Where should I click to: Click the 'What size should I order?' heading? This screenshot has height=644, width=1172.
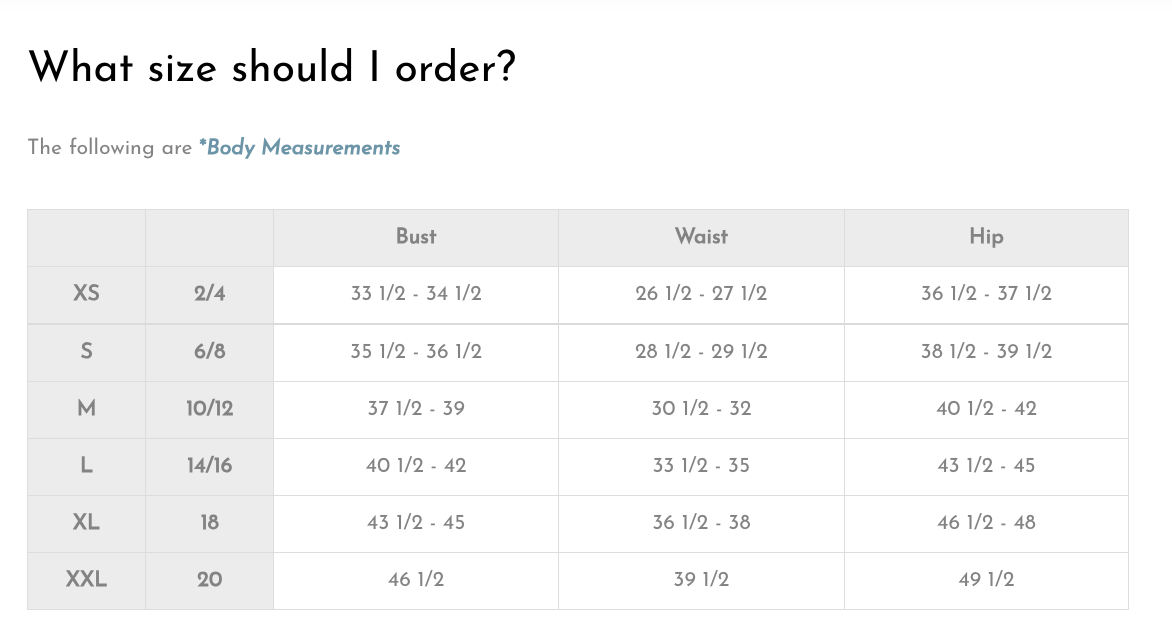tap(271, 68)
